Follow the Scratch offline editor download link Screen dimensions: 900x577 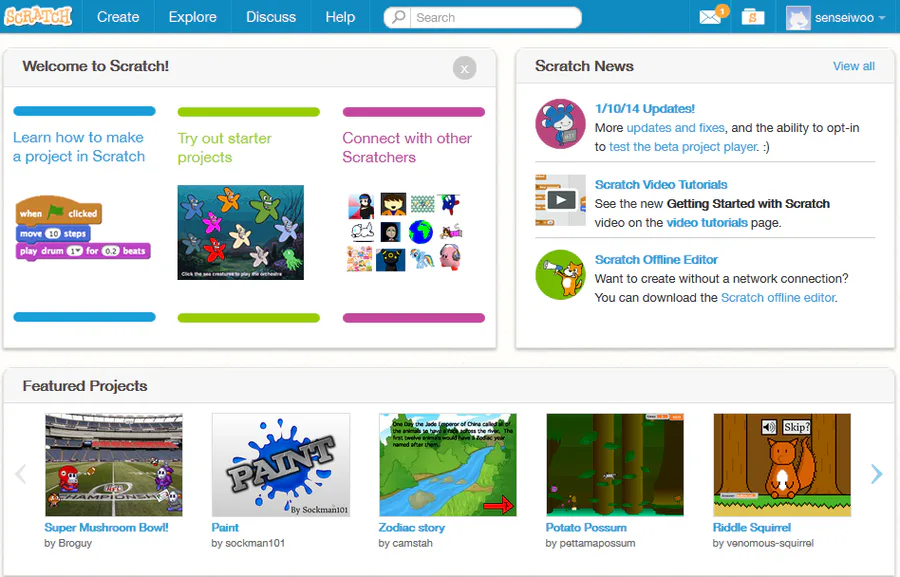point(778,297)
